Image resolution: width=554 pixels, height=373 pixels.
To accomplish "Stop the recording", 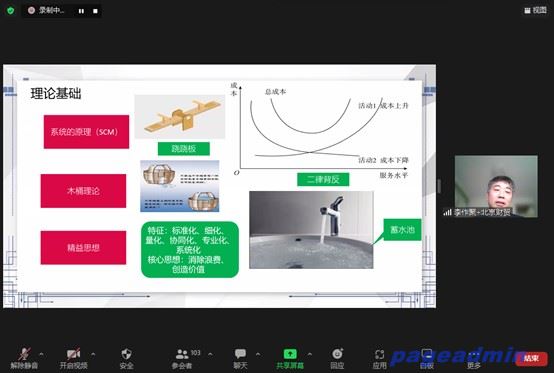I will click(95, 11).
